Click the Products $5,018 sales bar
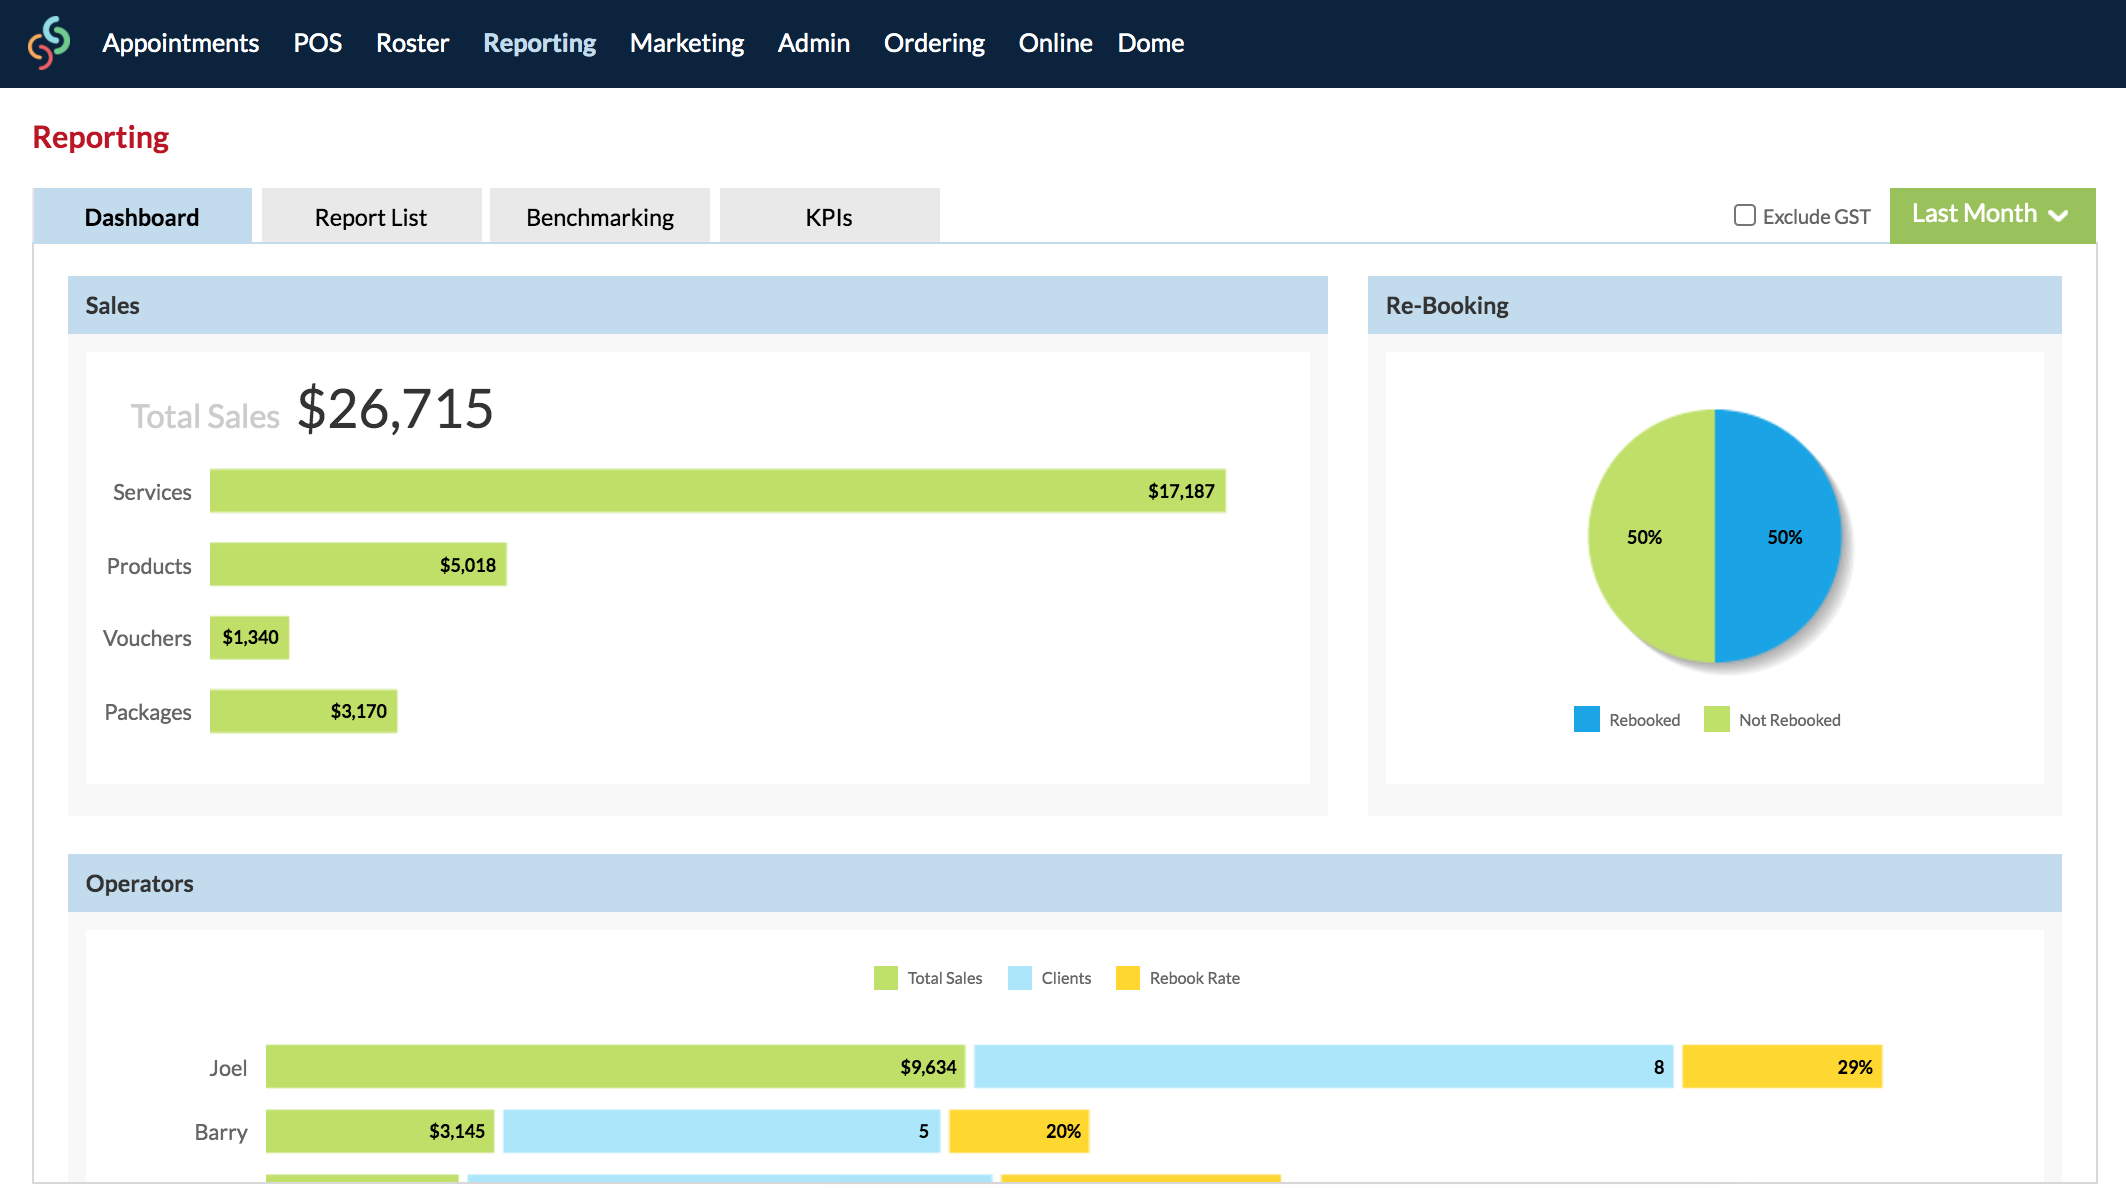 358,564
